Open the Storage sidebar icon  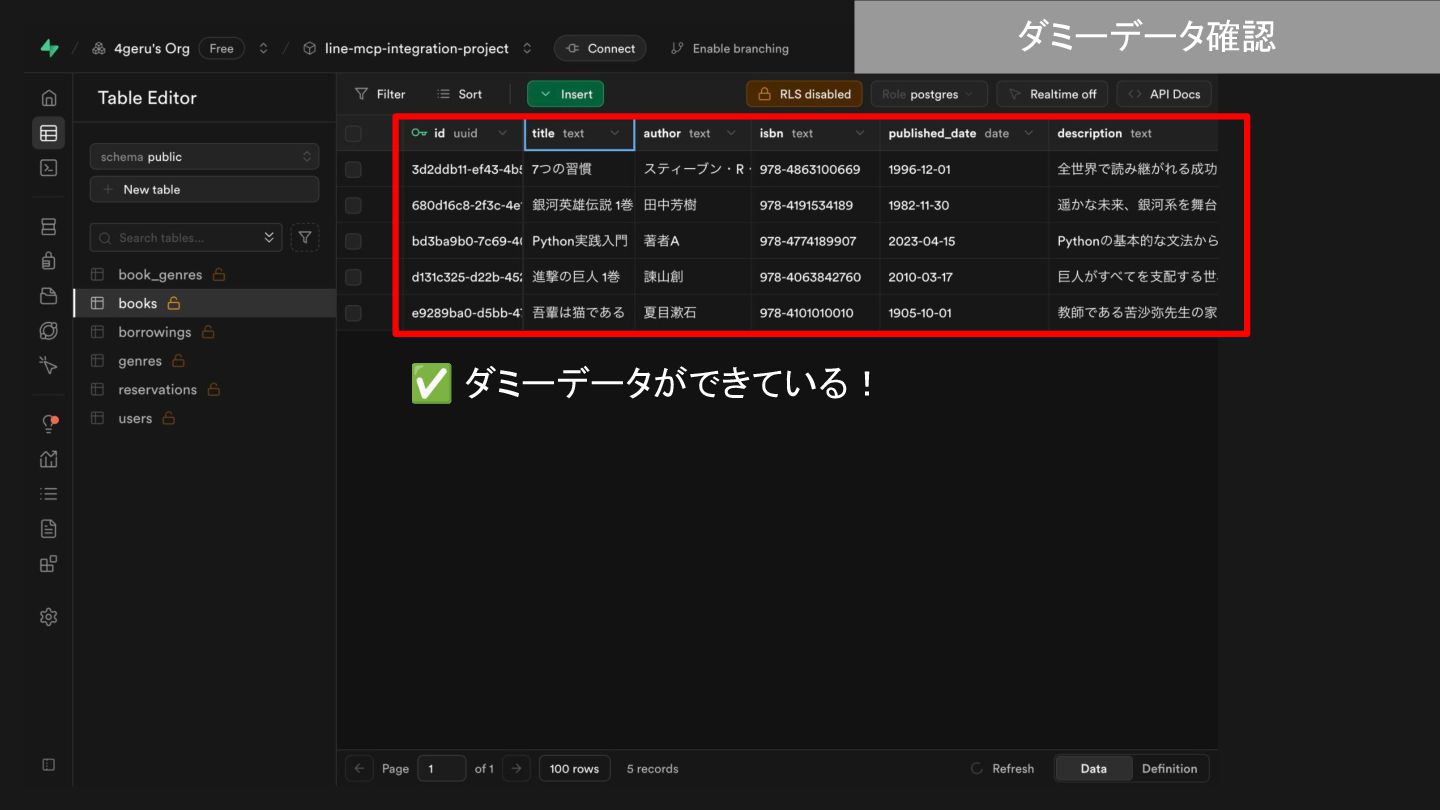[x=48, y=296]
